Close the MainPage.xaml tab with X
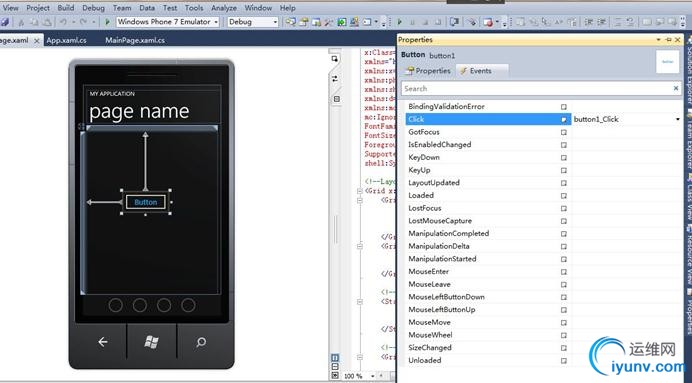This screenshot has width=692, height=383. click(37, 41)
